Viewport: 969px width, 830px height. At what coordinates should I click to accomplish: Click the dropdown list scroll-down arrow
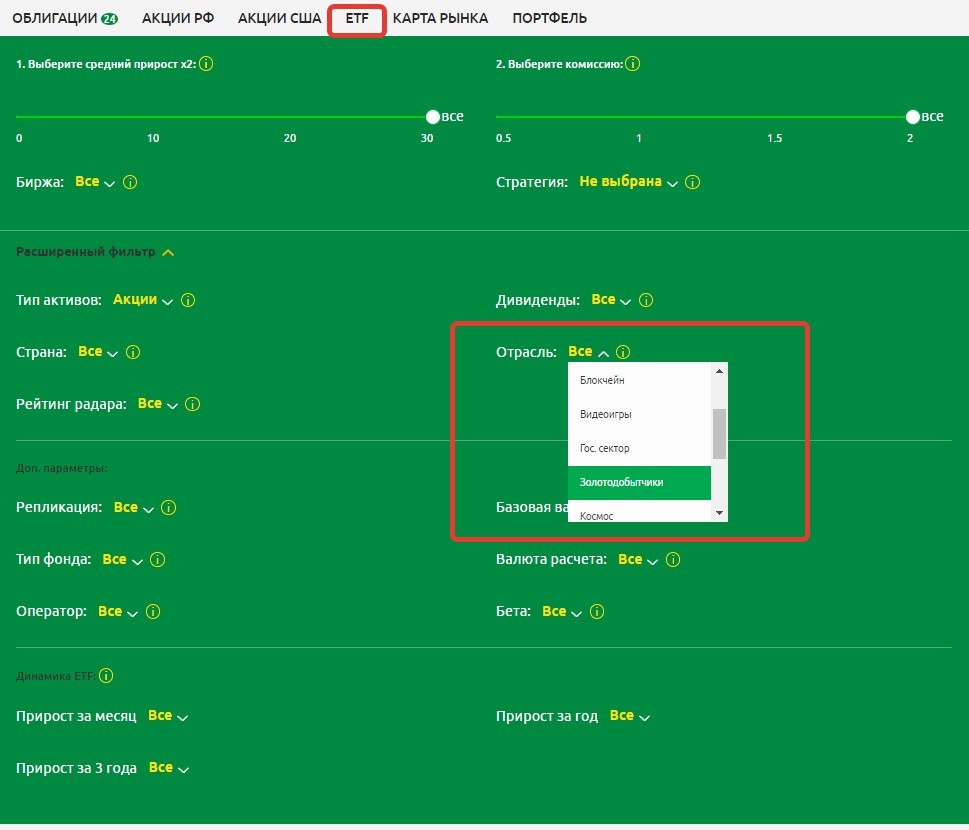pyautogui.click(x=718, y=513)
